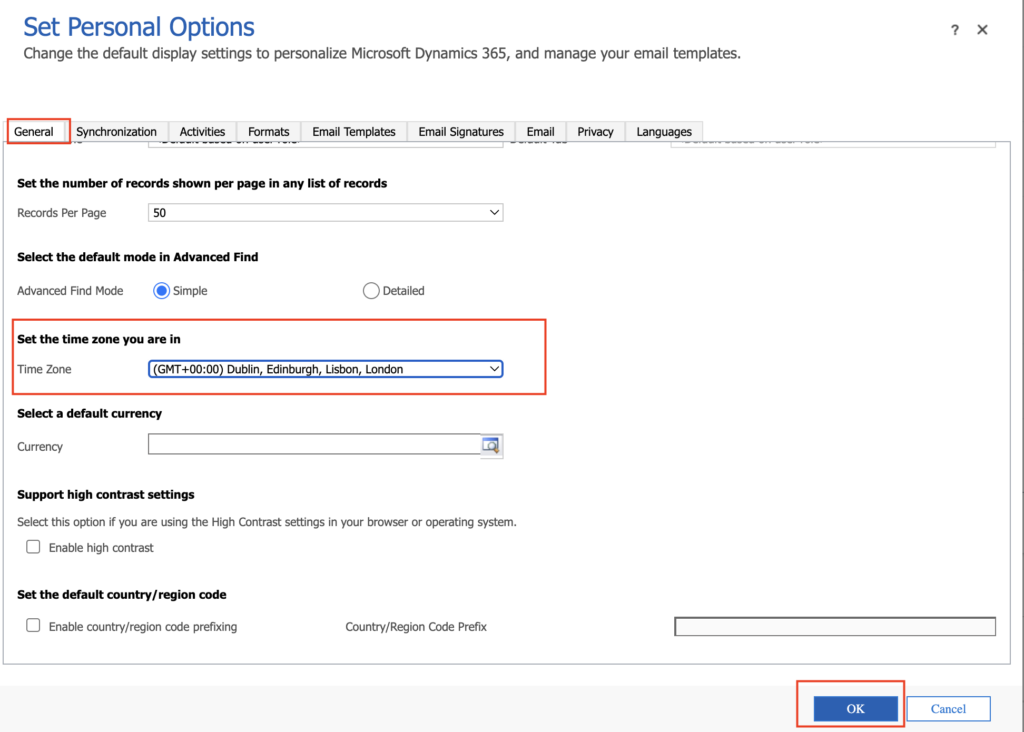Screen dimensions: 1024x732
Task: Click the 'Set Personal Options' title
Action: 139,27
